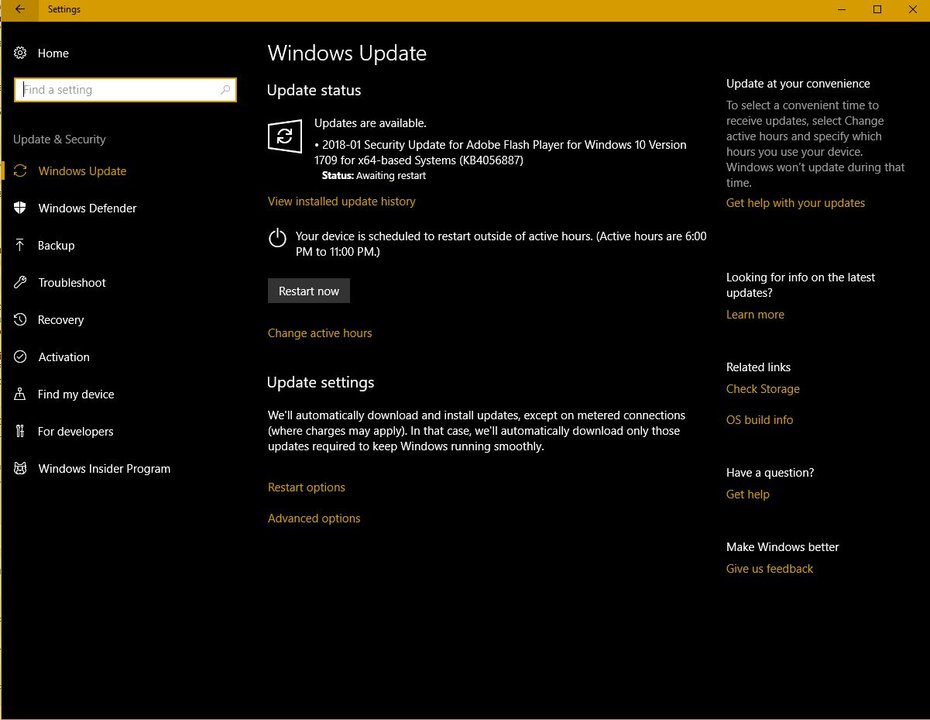Click the Troubleshoot wrench icon

click(x=20, y=282)
